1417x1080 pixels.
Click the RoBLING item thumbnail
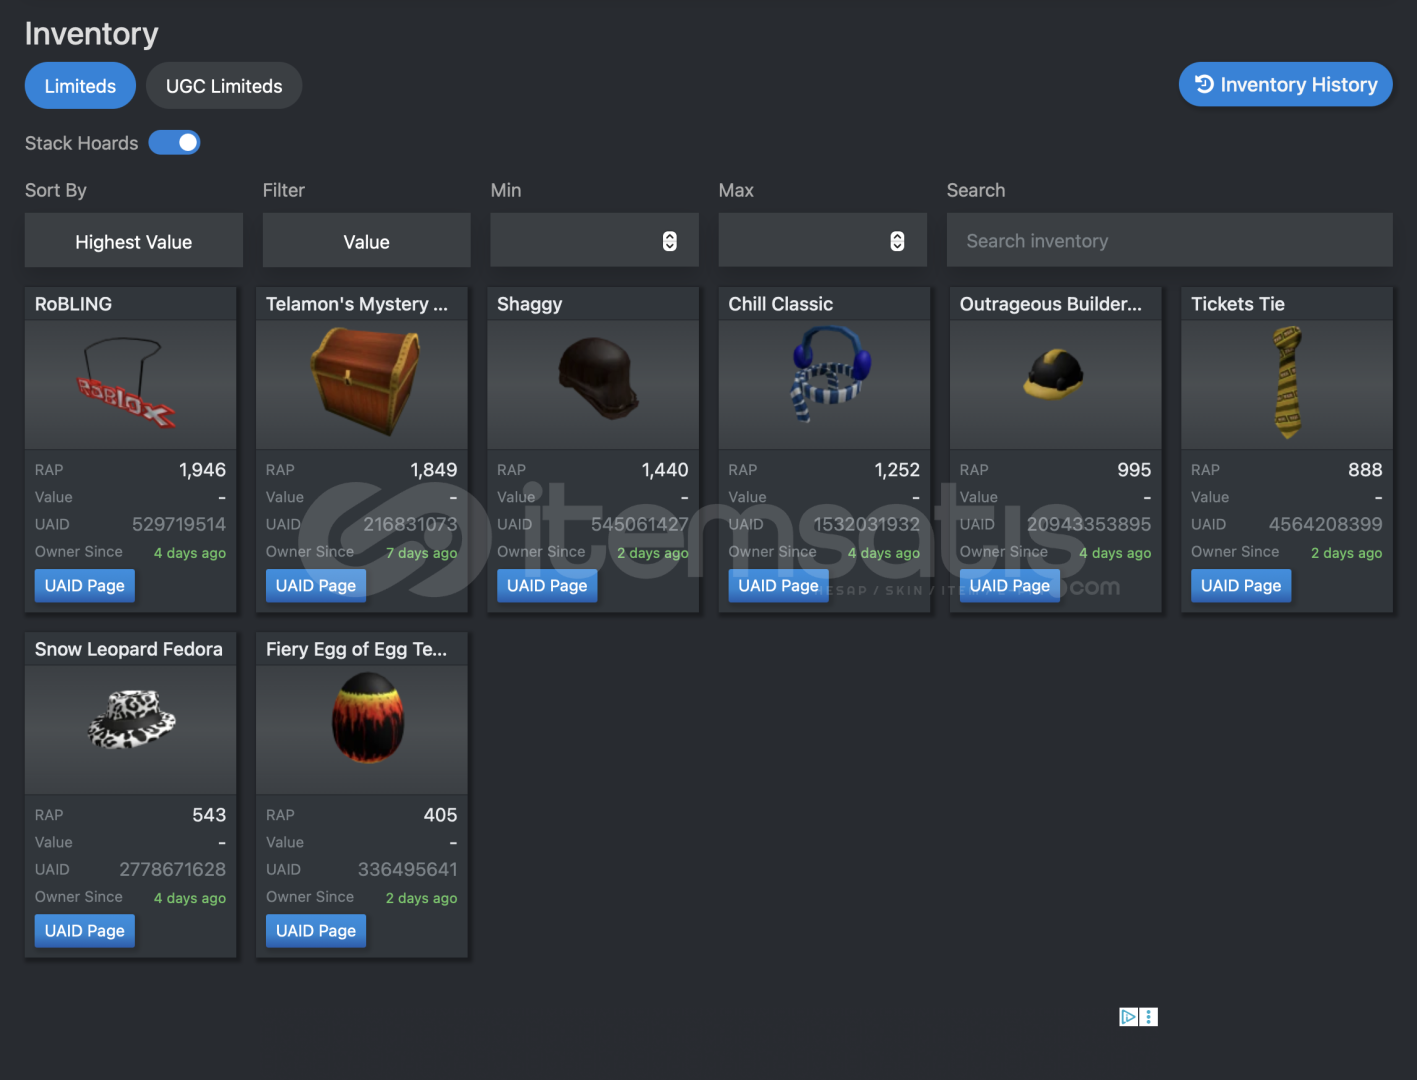(x=130, y=384)
